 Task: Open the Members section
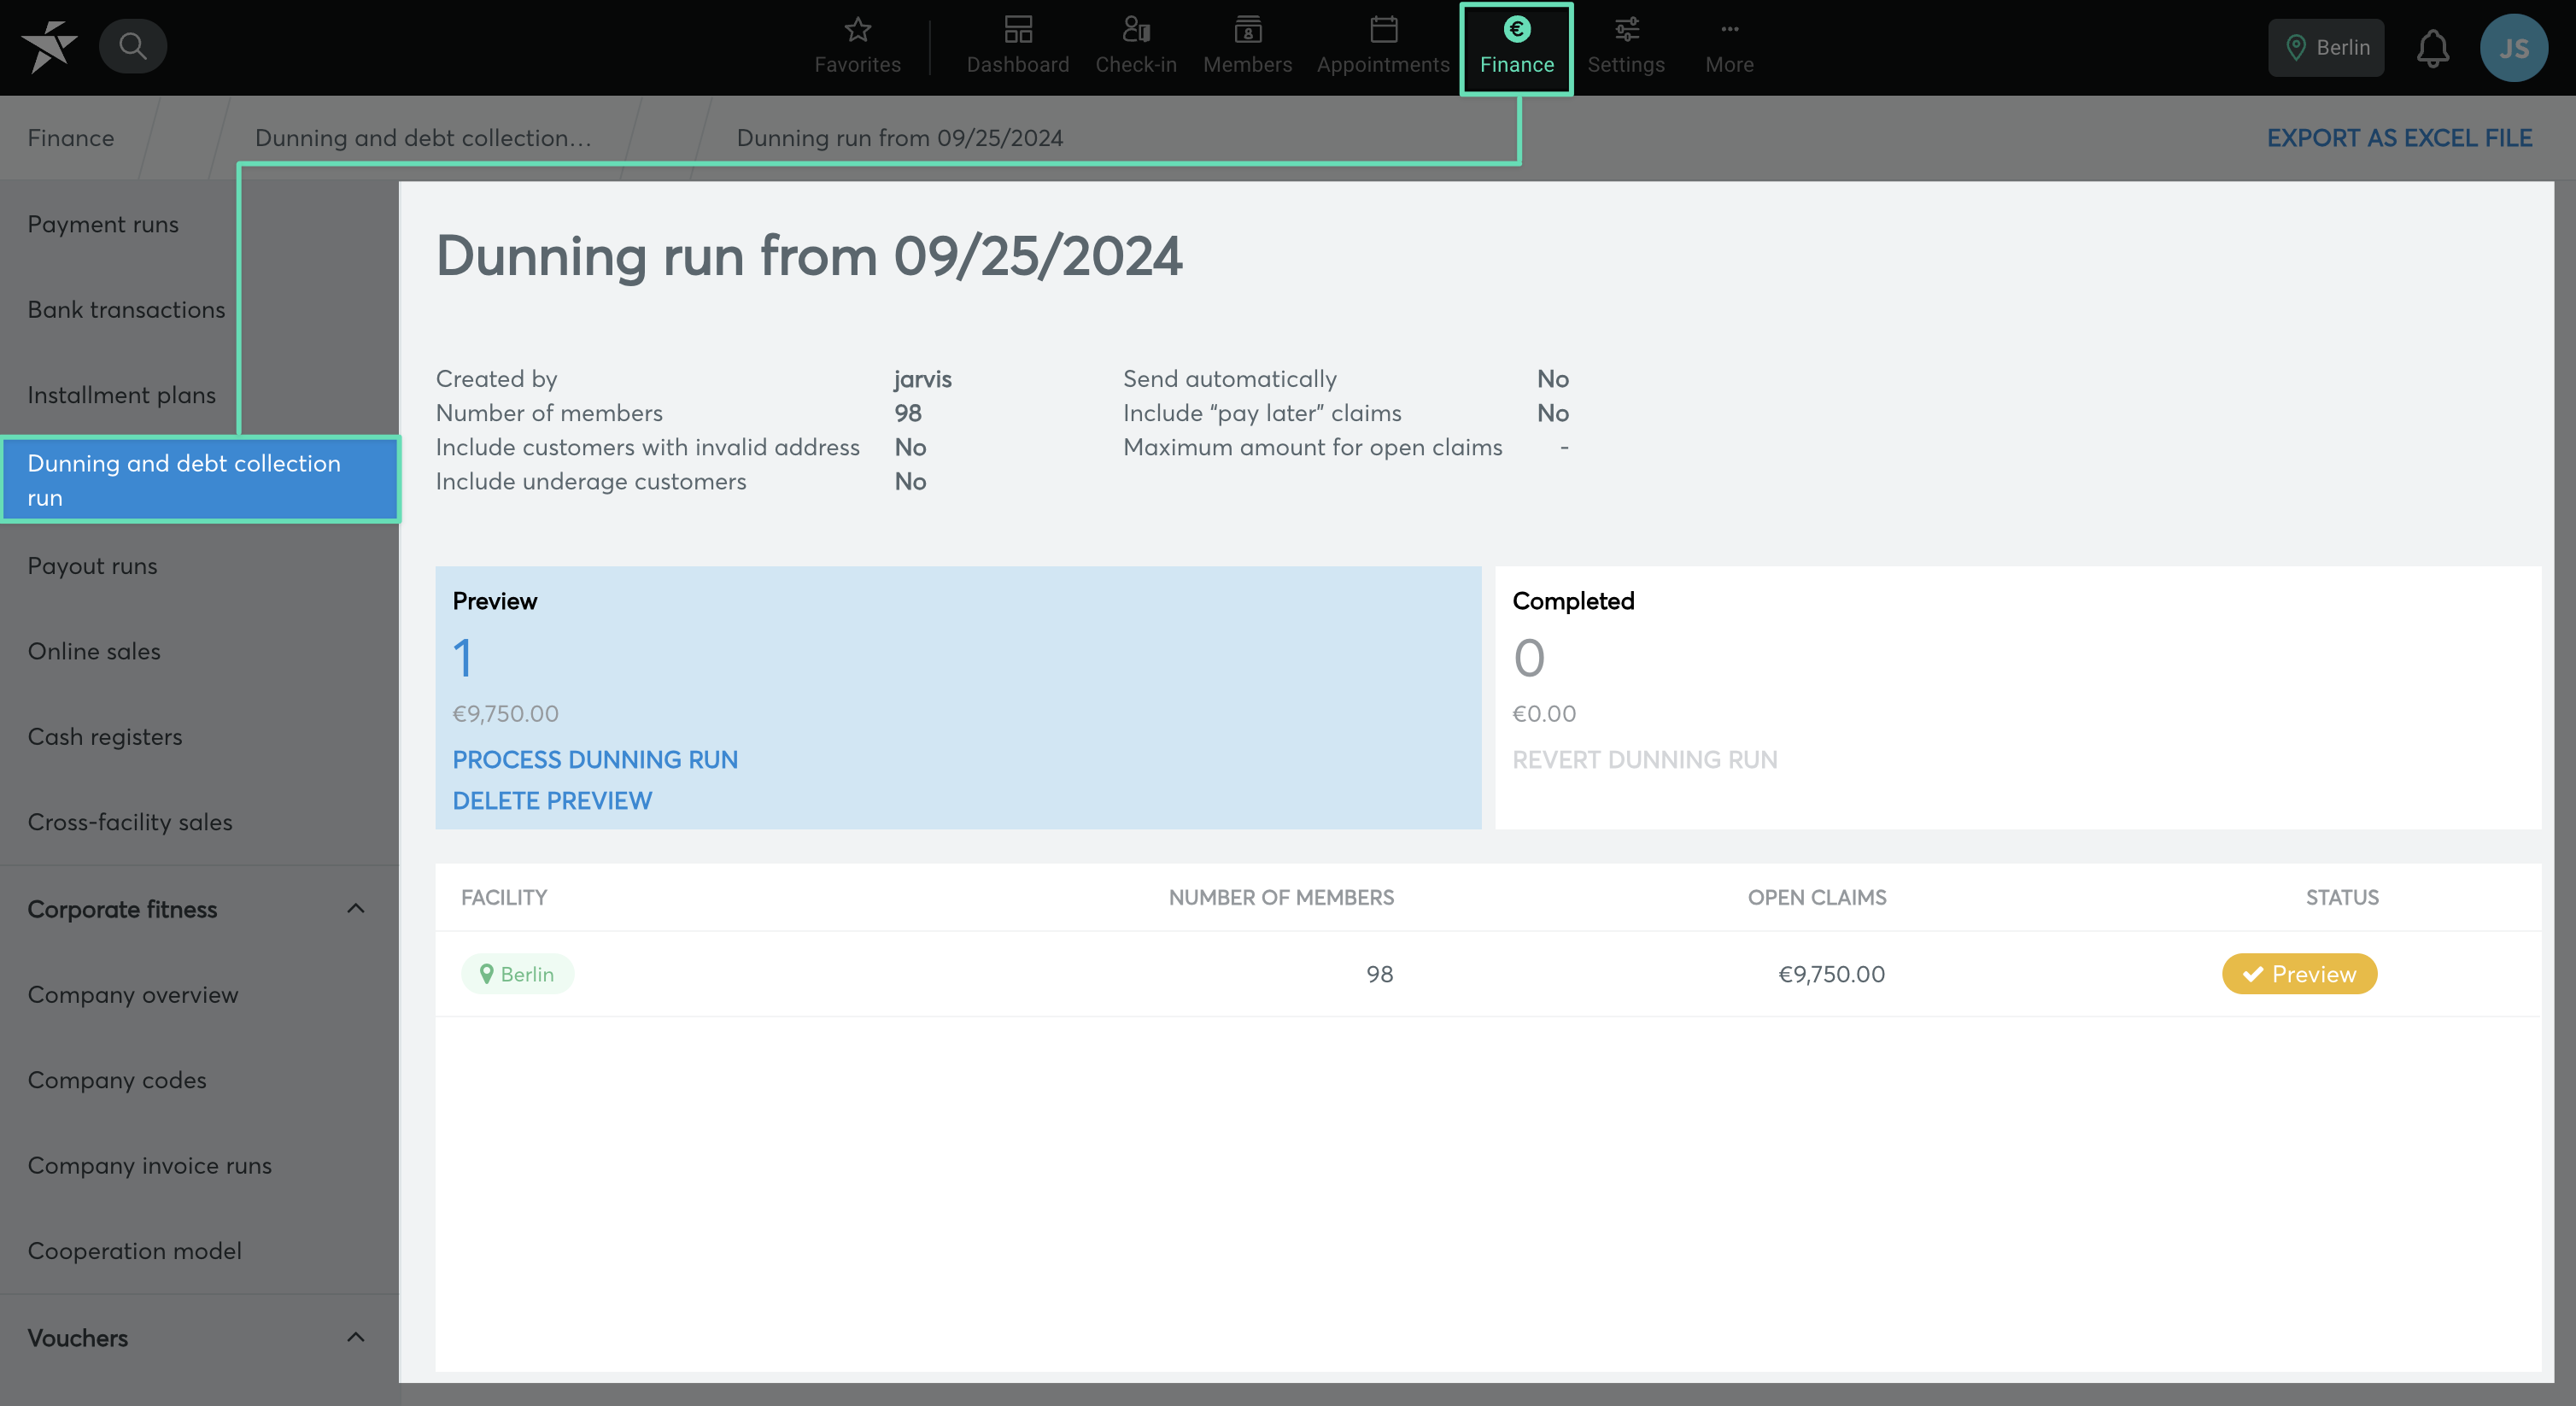[x=1247, y=47]
